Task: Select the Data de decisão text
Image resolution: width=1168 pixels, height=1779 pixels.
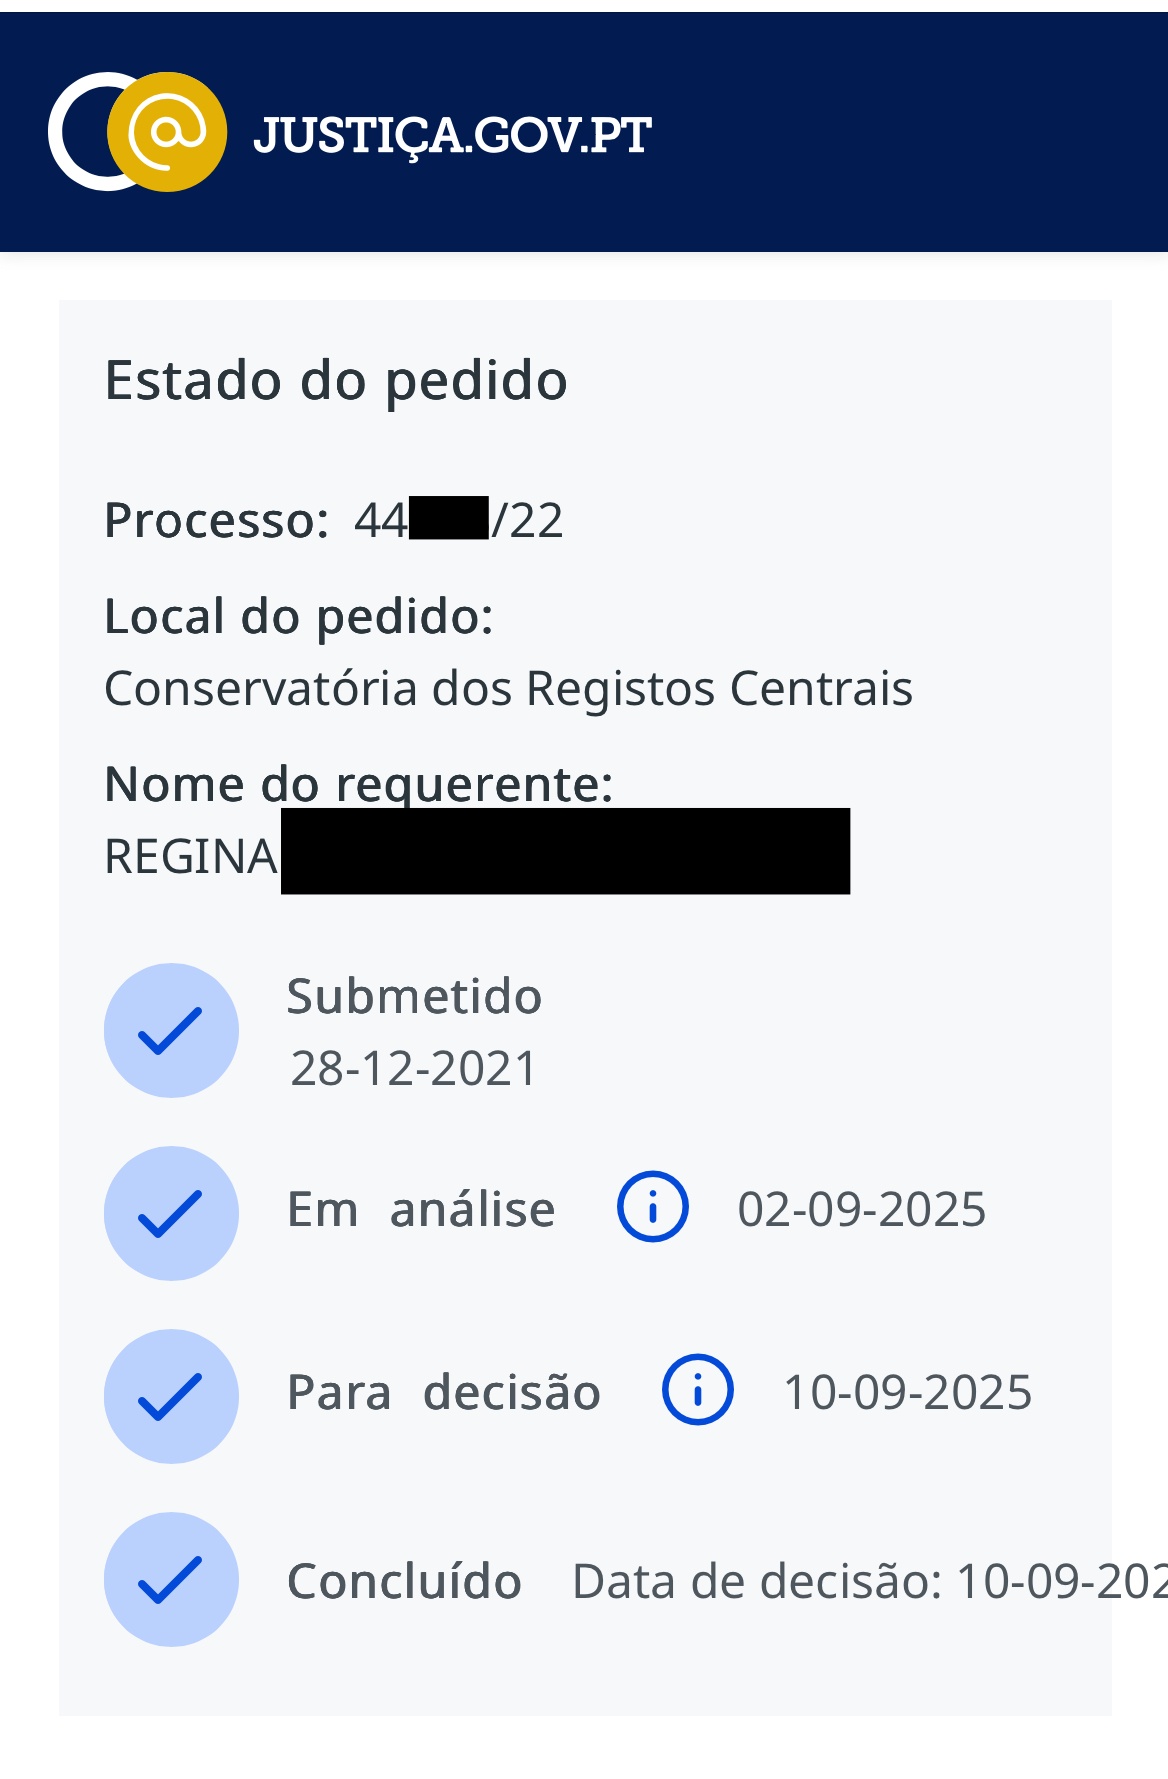Action: pos(868,1582)
